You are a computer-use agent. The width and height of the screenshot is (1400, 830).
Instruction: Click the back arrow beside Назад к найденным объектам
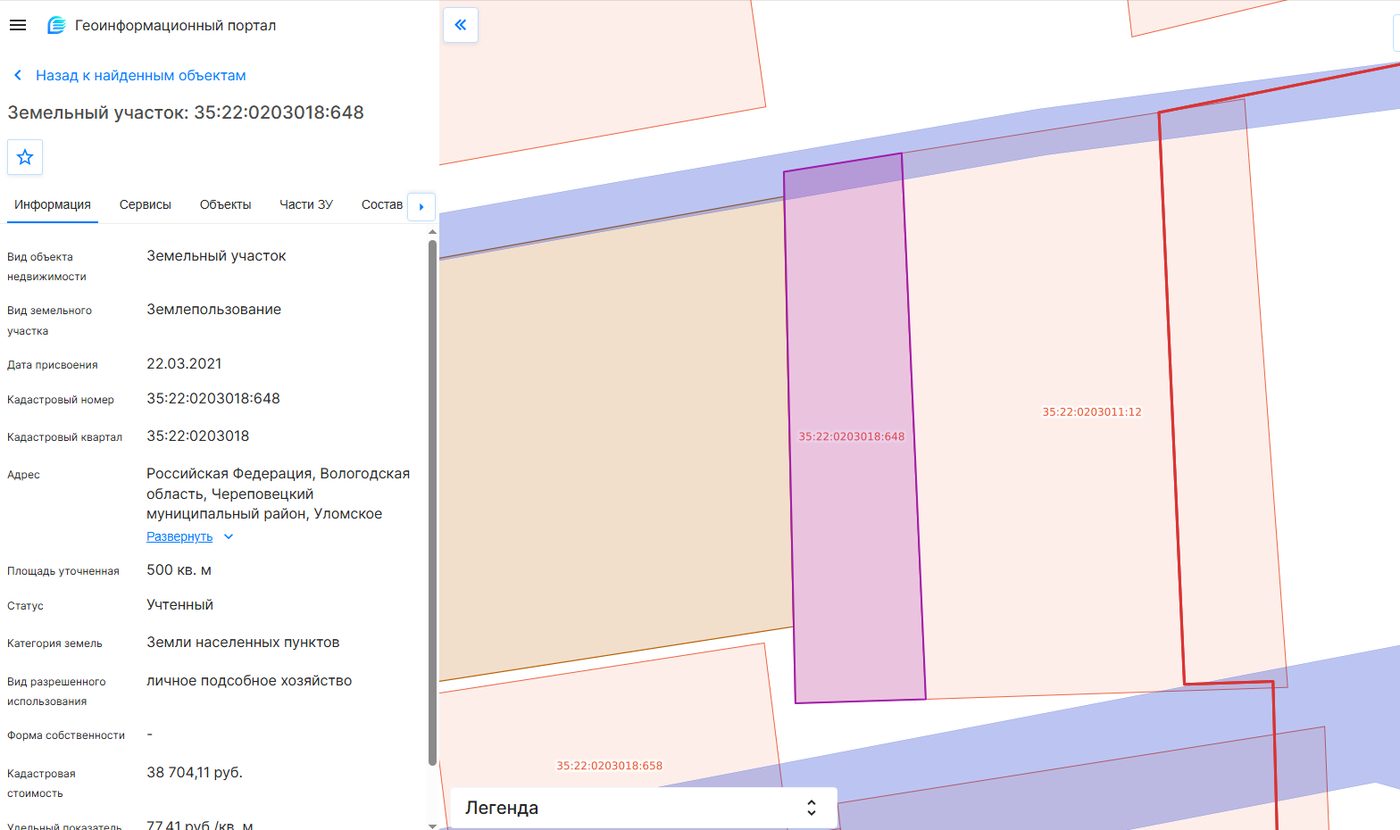pyautogui.click(x=18, y=75)
